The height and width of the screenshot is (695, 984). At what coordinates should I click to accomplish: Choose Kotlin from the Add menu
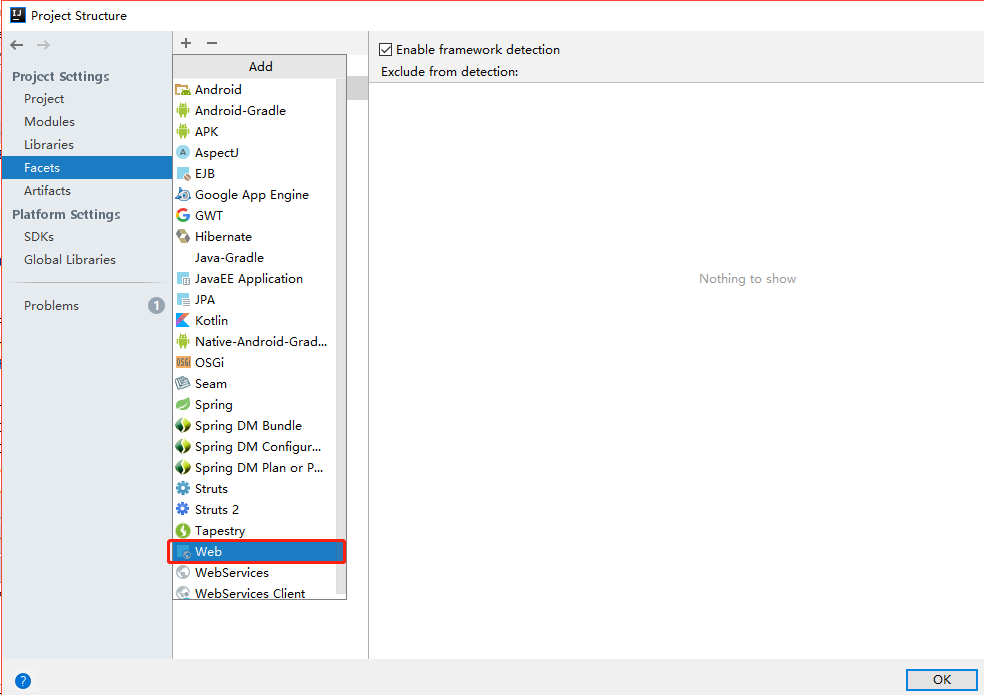click(x=256, y=321)
